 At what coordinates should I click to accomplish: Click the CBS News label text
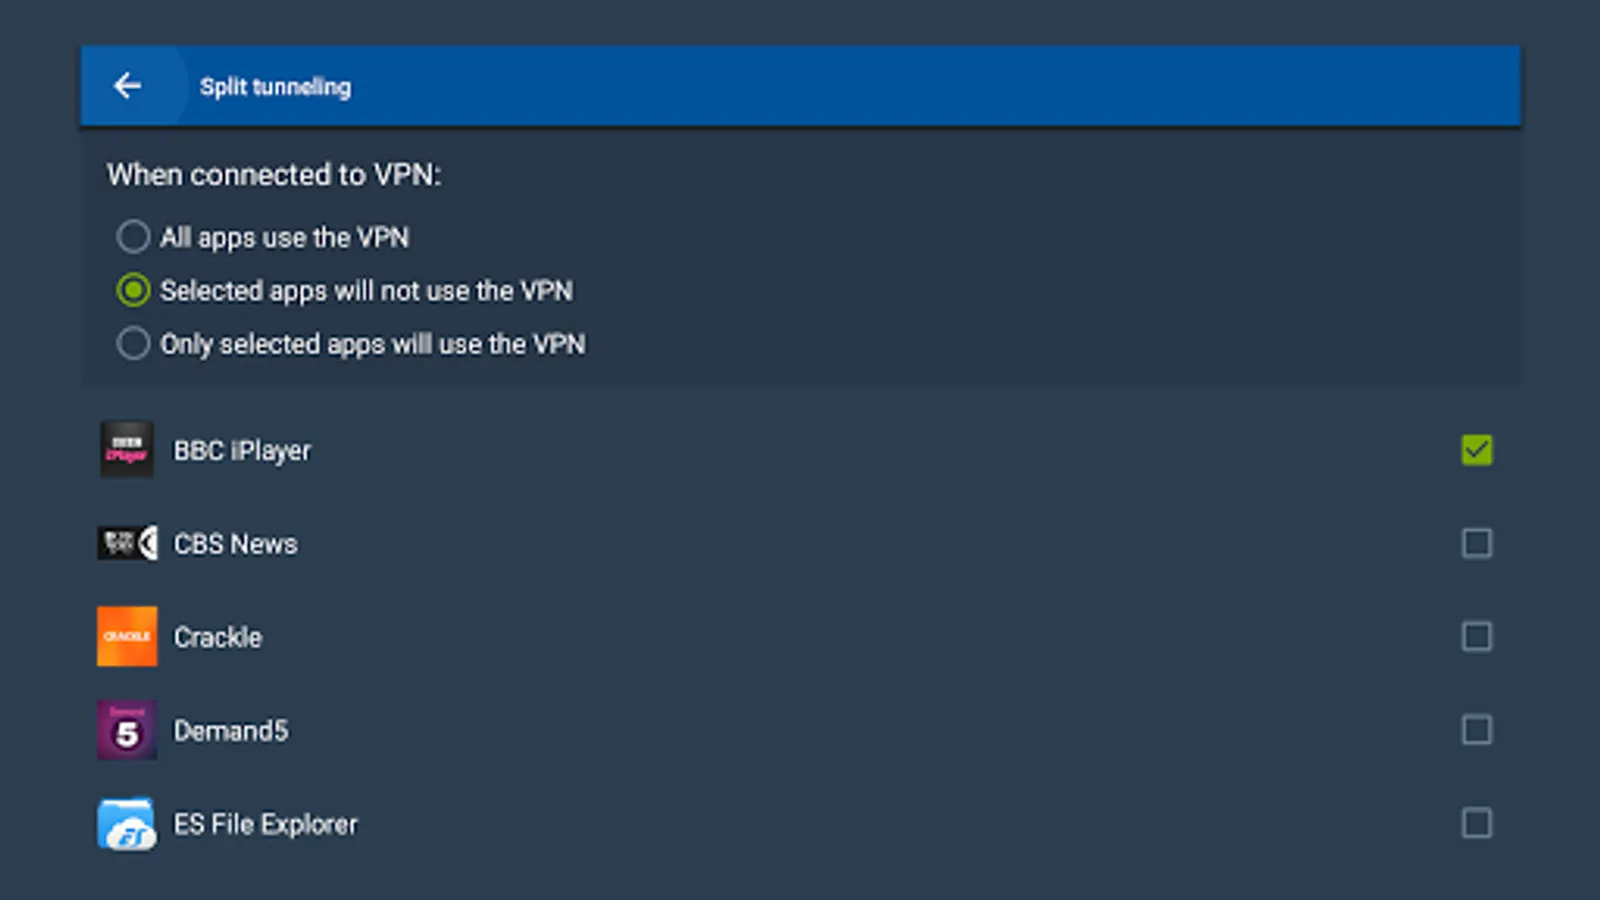235,544
